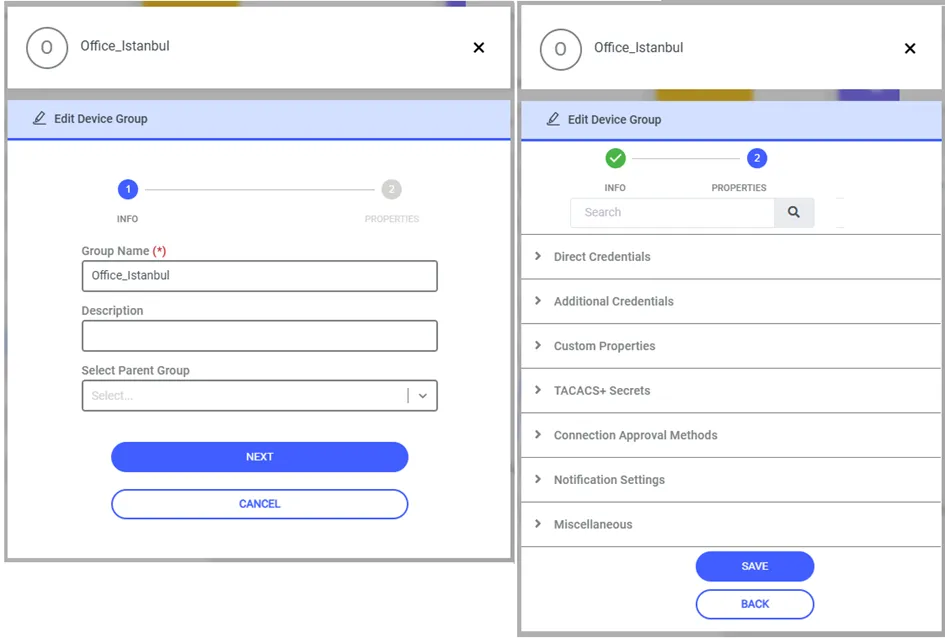Click the "Select Parent Group" label
The image size is (945, 638).
tap(136, 370)
